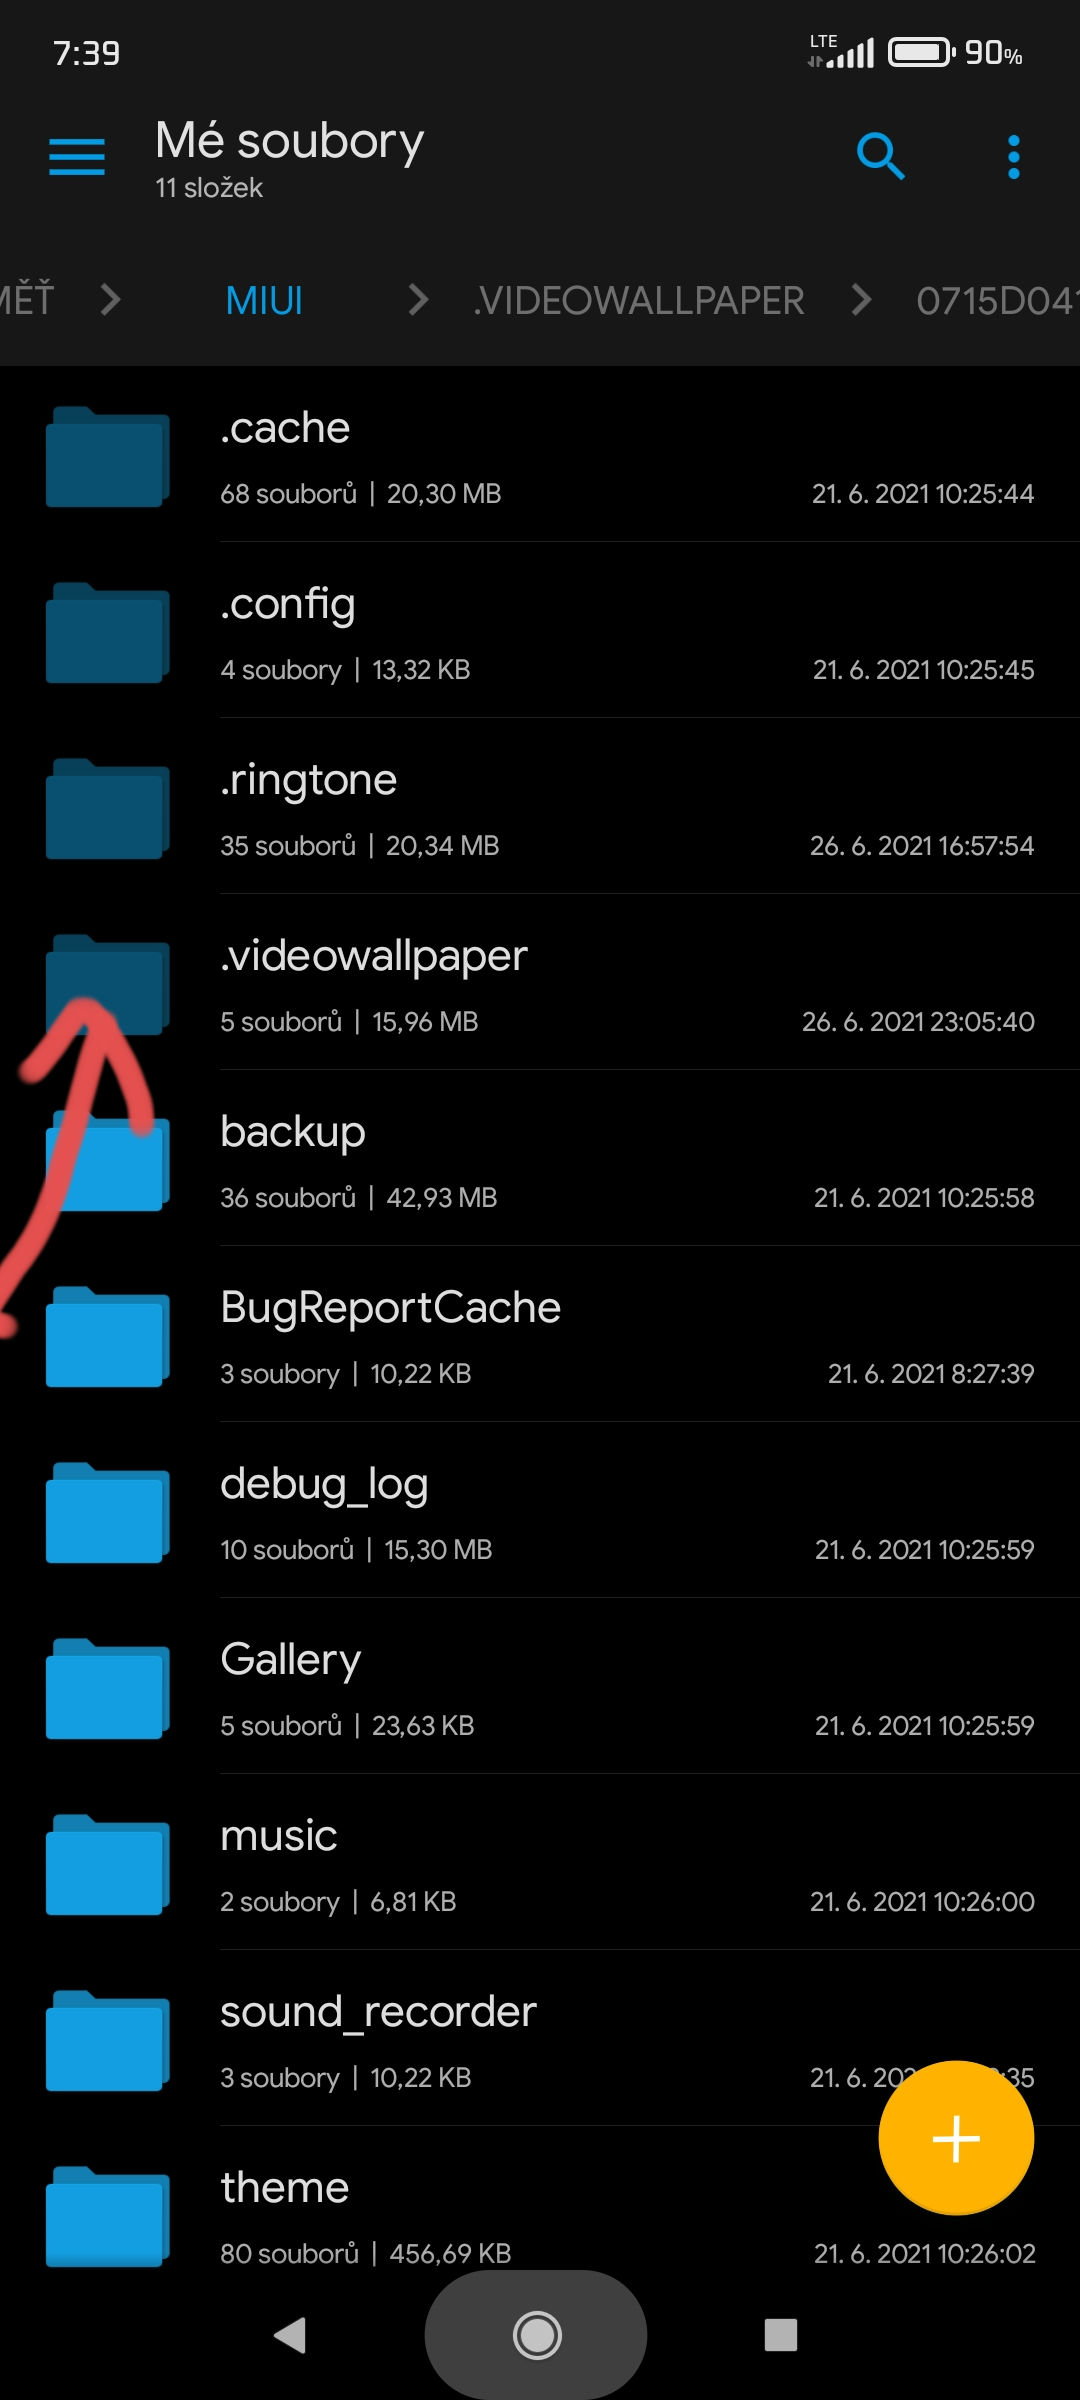1080x2400 pixels.
Task: Open the three-dot overflow menu
Action: [1014, 157]
